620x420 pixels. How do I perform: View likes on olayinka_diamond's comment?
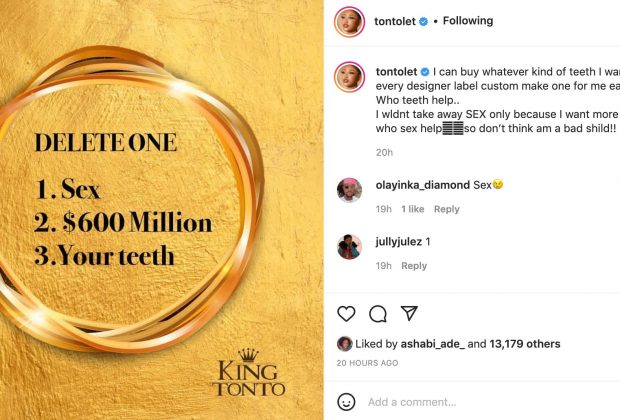[x=413, y=209]
